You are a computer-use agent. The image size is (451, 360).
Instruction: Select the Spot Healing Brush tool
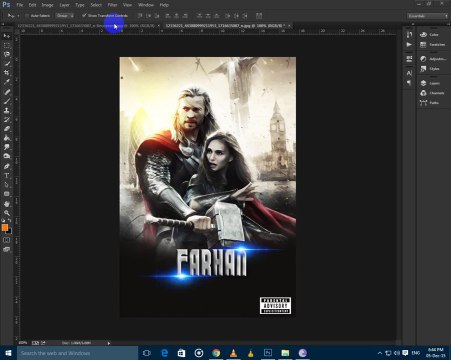pos(7,92)
